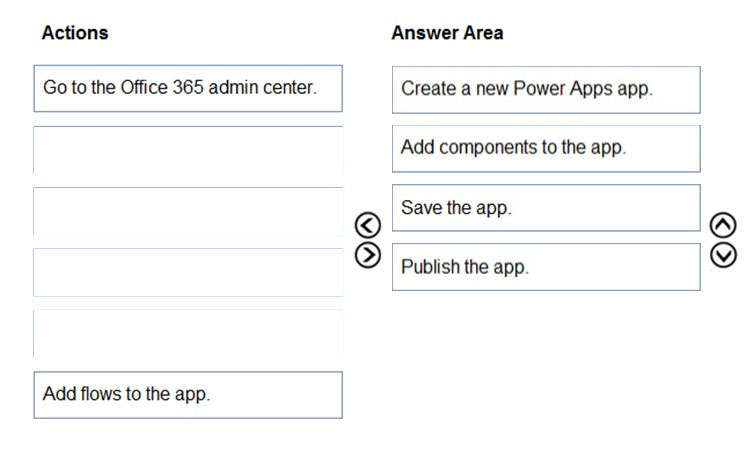Click the move up arrow icon
The image size is (754, 450).
pos(723,225)
